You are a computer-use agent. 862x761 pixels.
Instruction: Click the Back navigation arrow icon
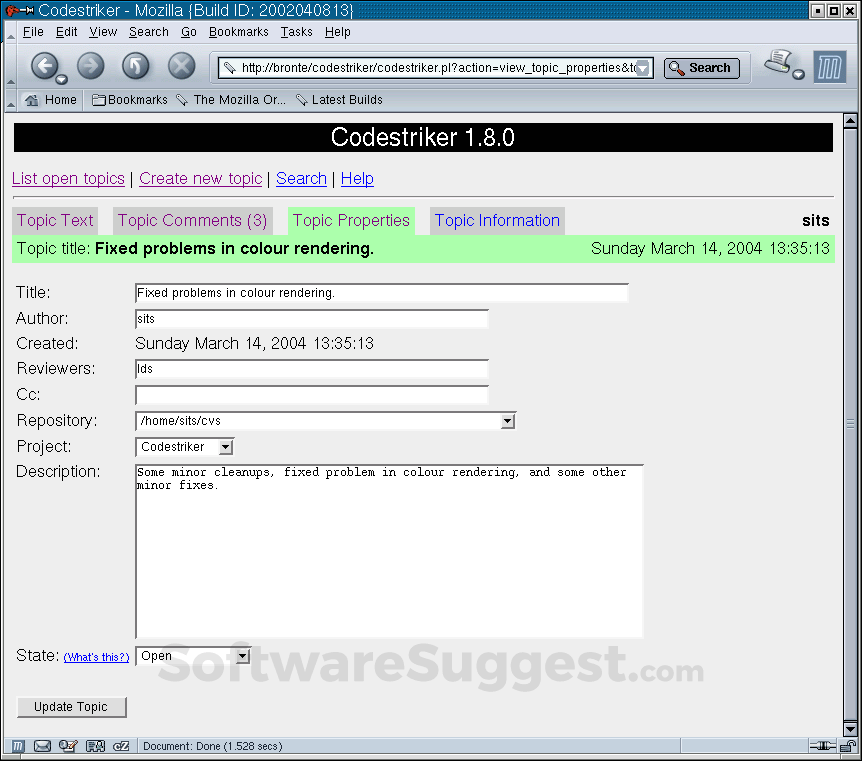tap(46, 67)
